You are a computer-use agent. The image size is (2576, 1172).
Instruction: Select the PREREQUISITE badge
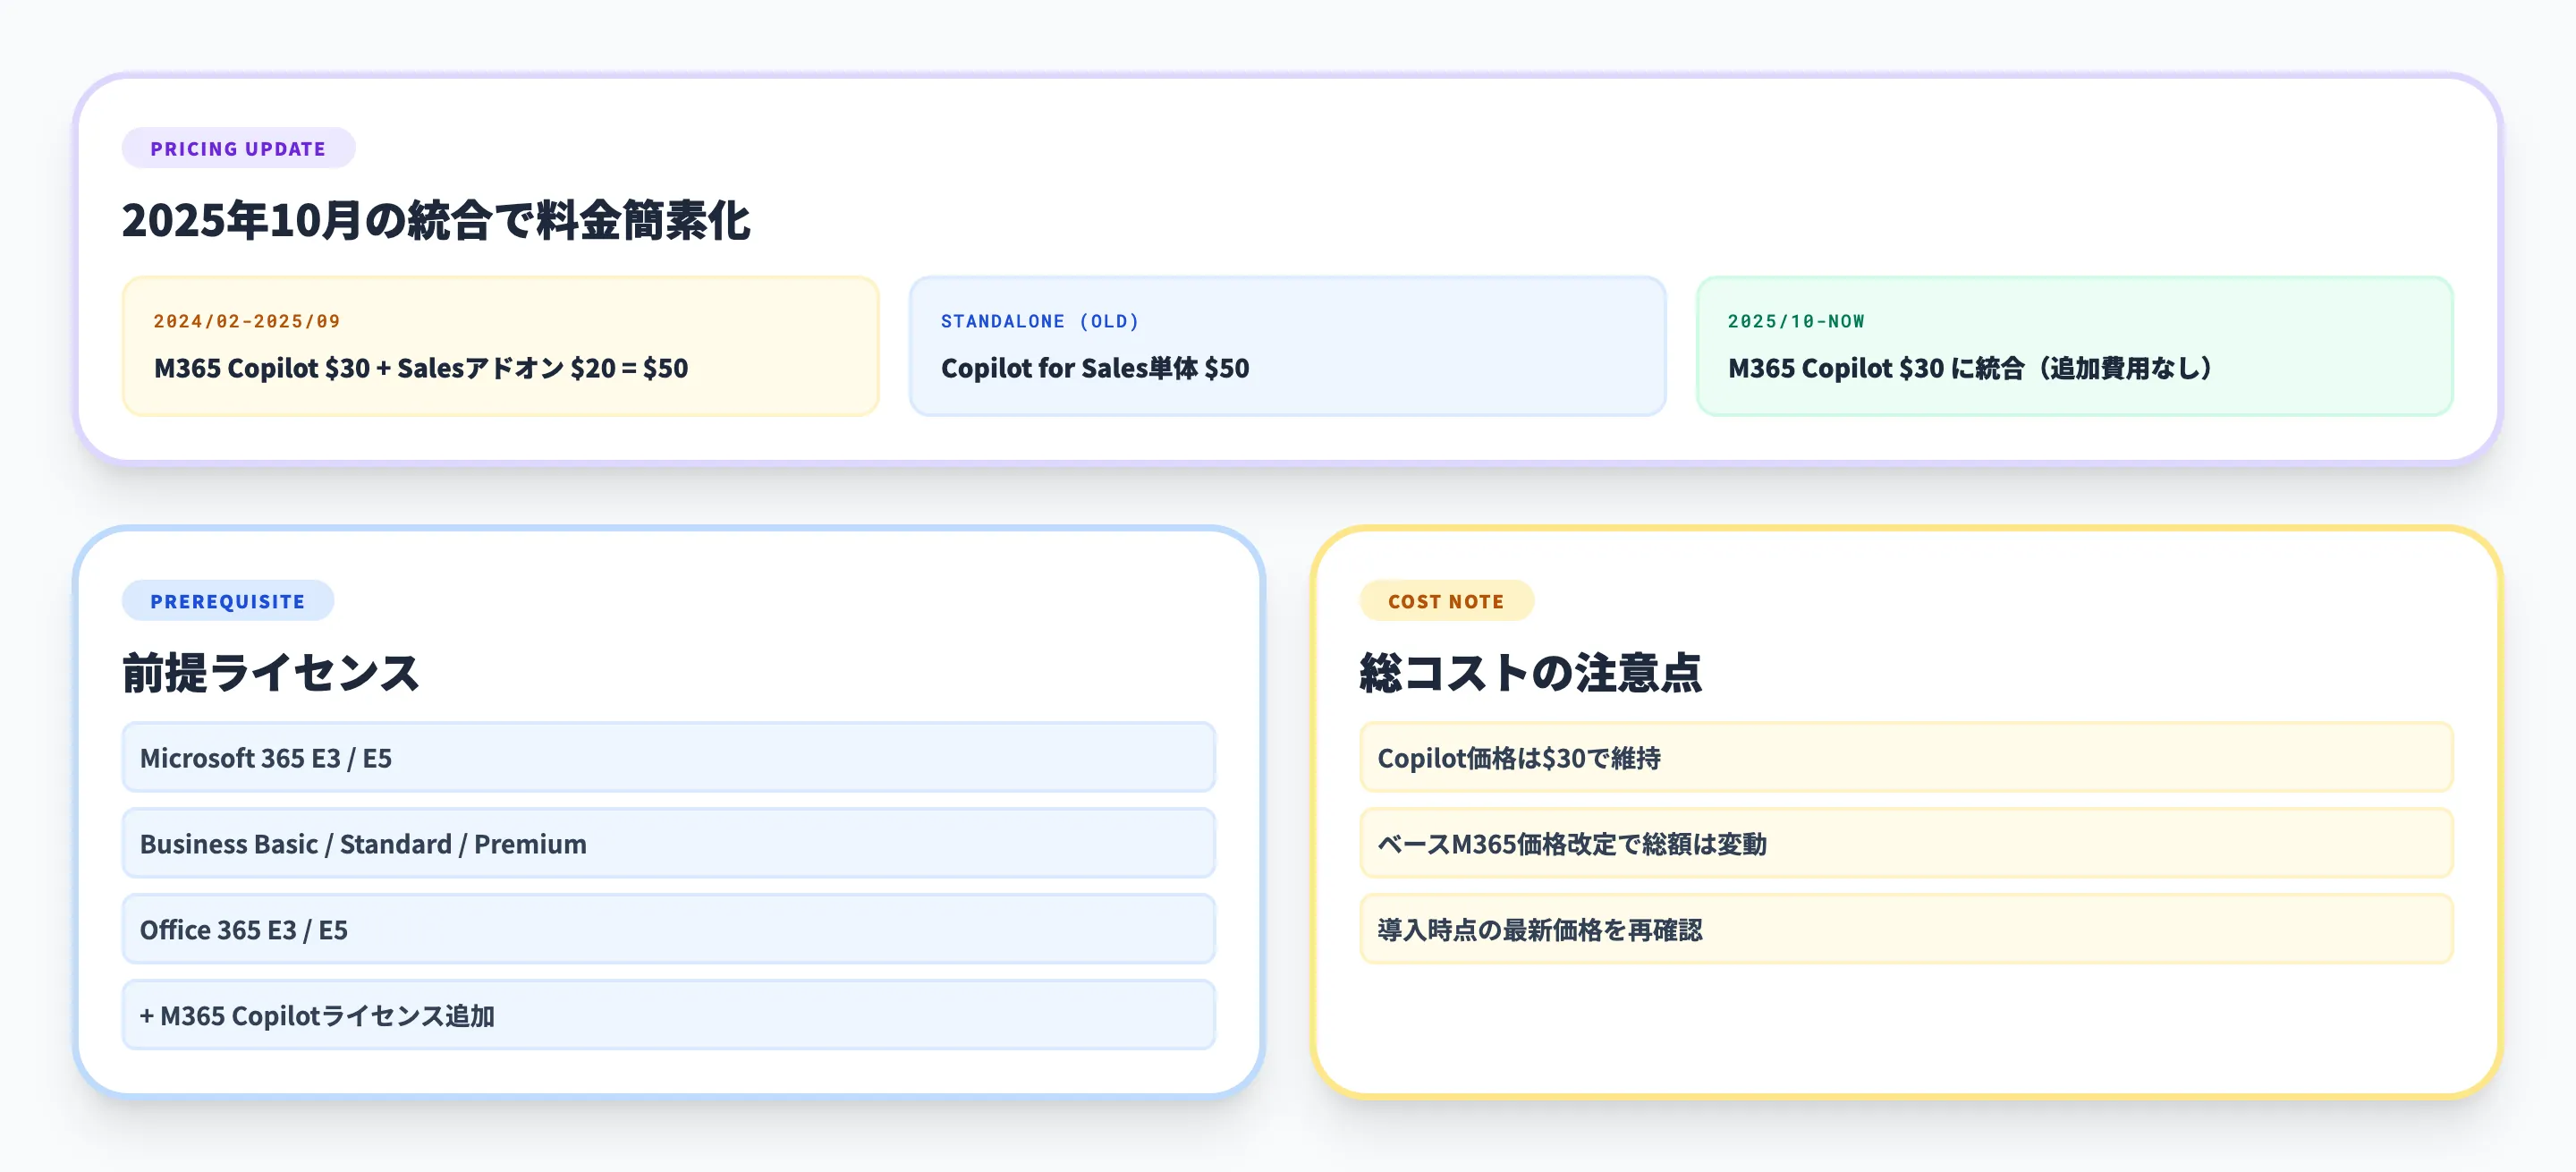point(228,600)
